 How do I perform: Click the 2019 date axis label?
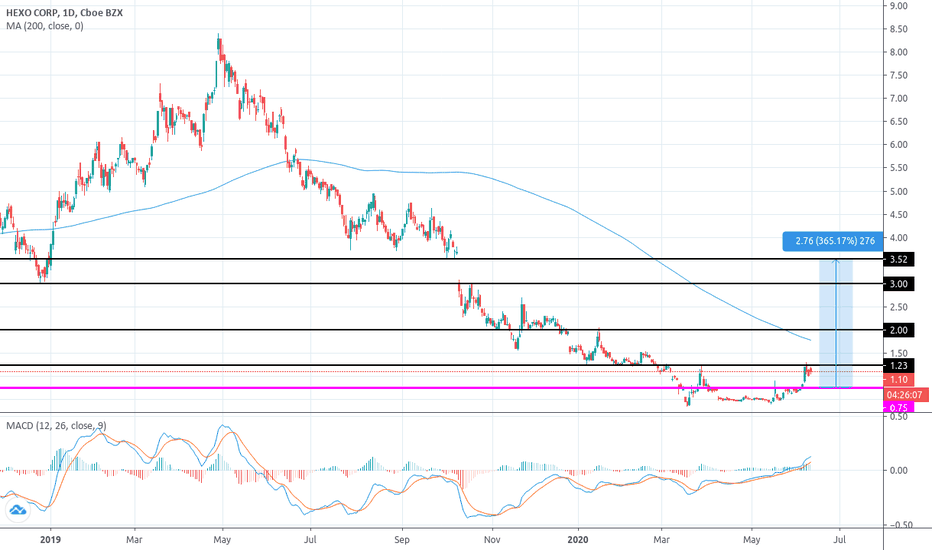click(51, 540)
